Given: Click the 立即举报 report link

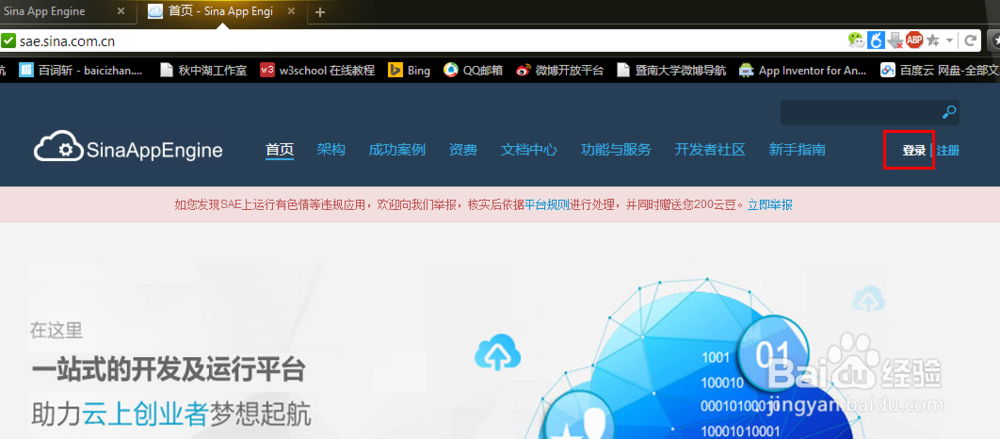Looking at the screenshot, I should (x=770, y=205).
